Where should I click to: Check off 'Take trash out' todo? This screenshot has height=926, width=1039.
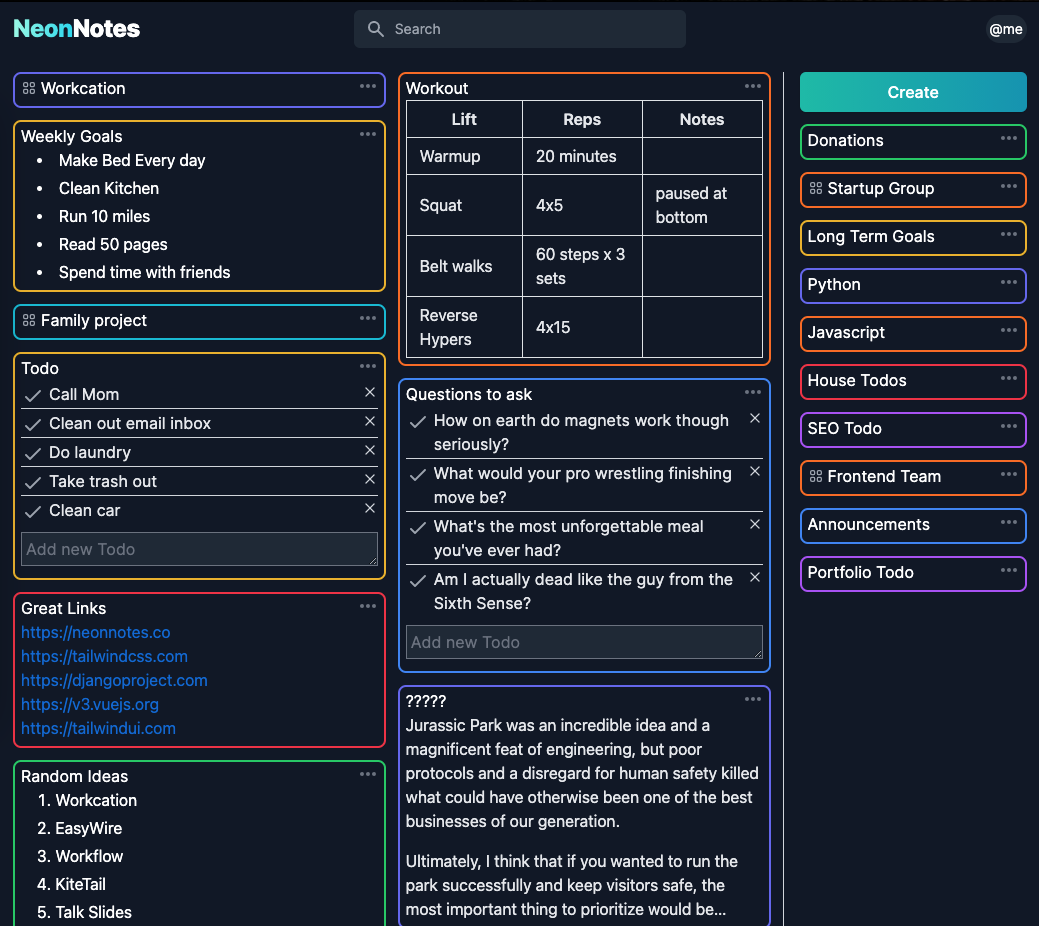tap(32, 482)
